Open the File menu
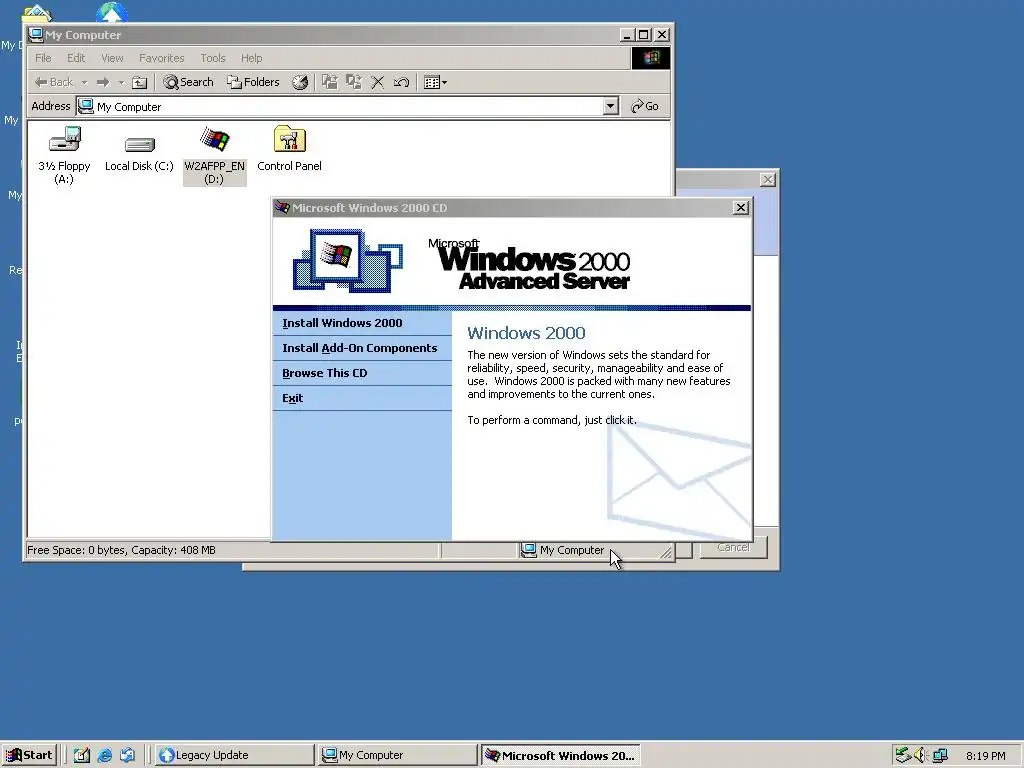This screenshot has width=1024, height=768. (43, 58)
